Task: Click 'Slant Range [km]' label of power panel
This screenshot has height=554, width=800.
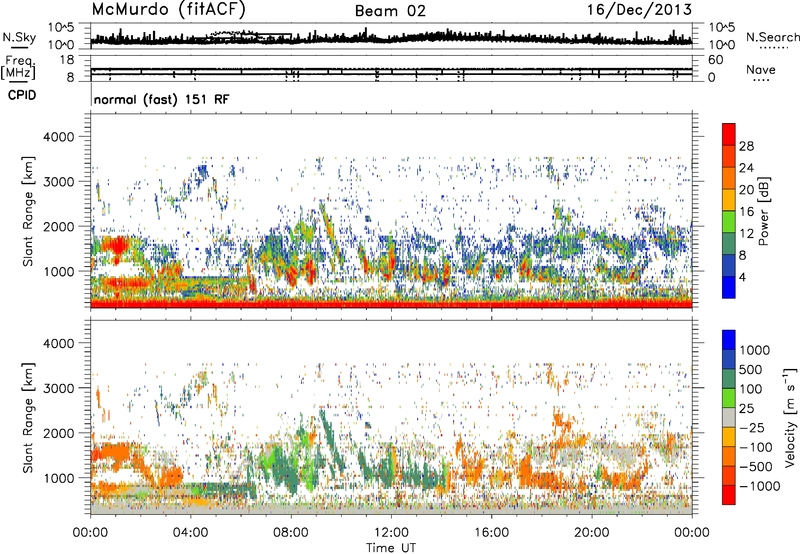Action: click(x=28, y=211)
